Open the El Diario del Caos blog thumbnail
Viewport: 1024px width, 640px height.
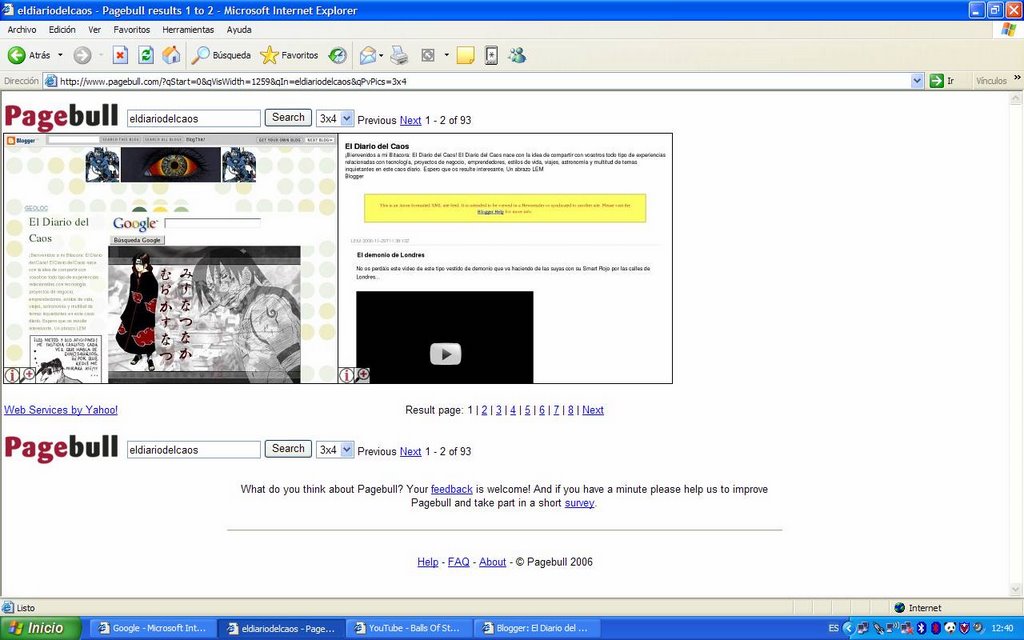point(170,259)
